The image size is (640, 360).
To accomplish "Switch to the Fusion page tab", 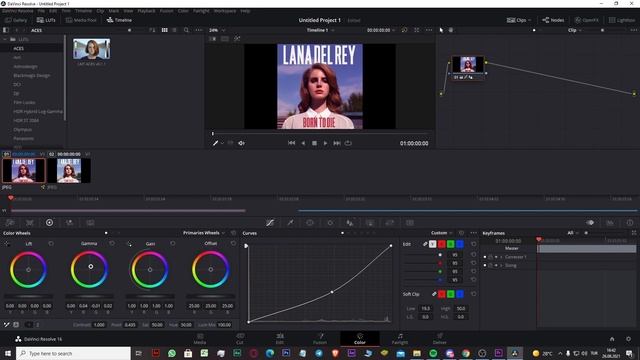I will (x=320, y=339).
